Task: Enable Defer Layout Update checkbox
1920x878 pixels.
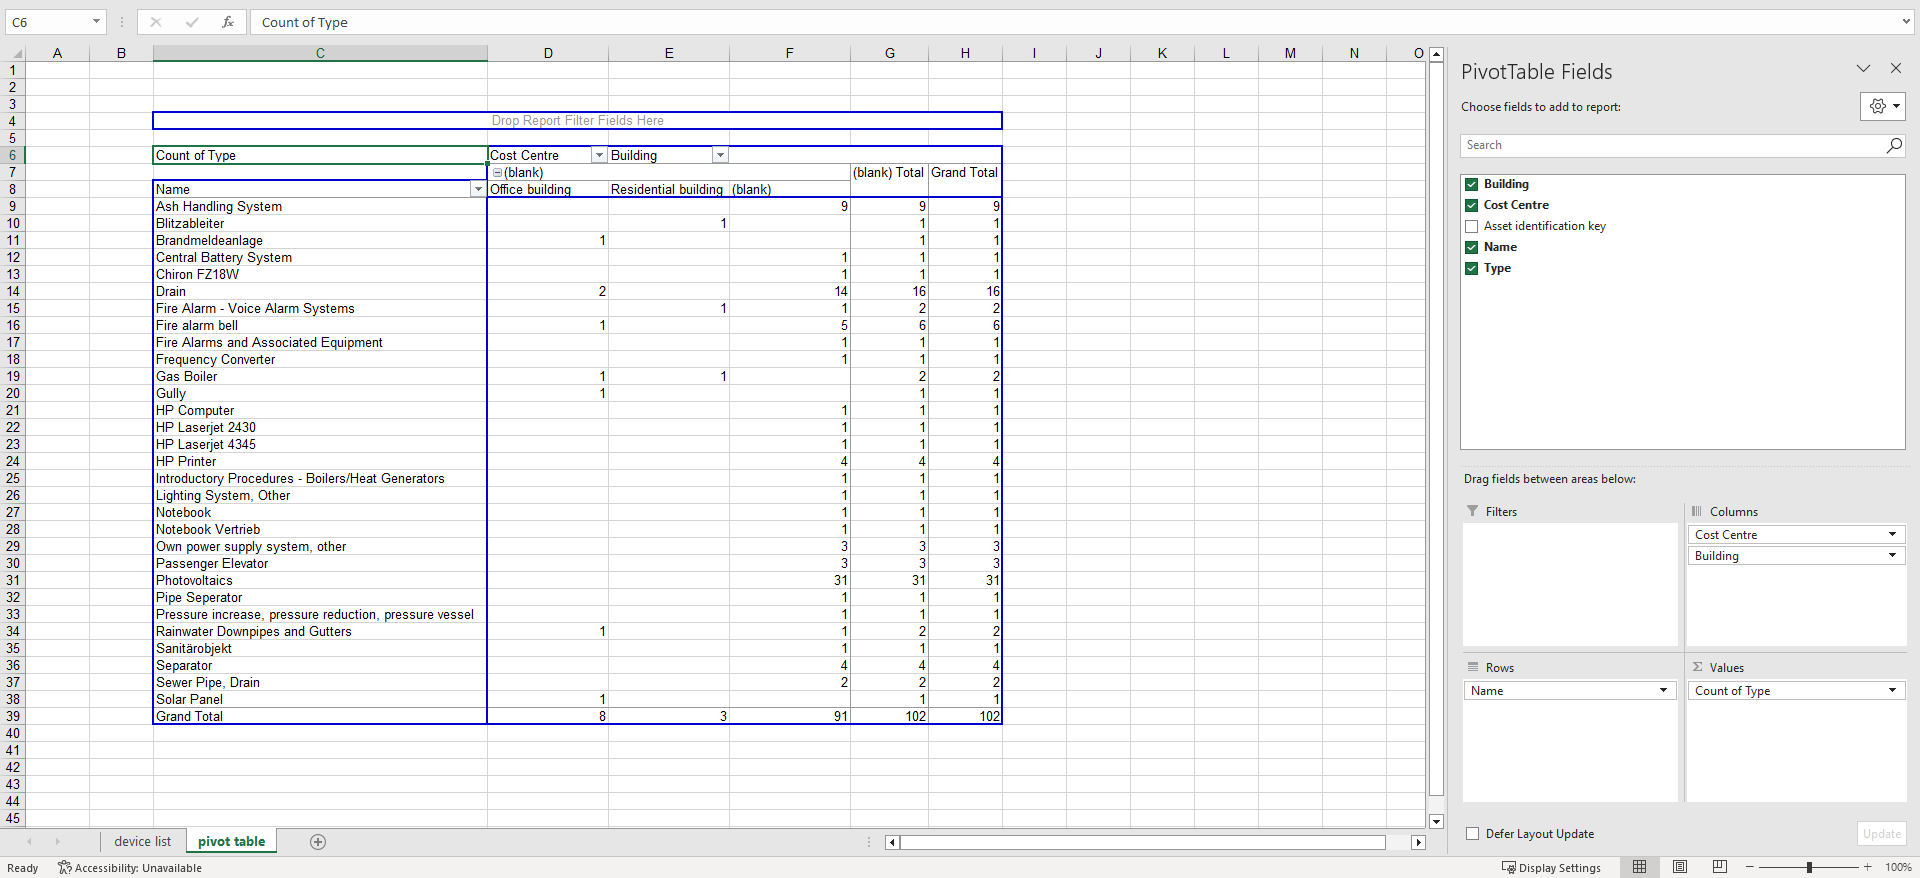Action: tap(1472, 834)
